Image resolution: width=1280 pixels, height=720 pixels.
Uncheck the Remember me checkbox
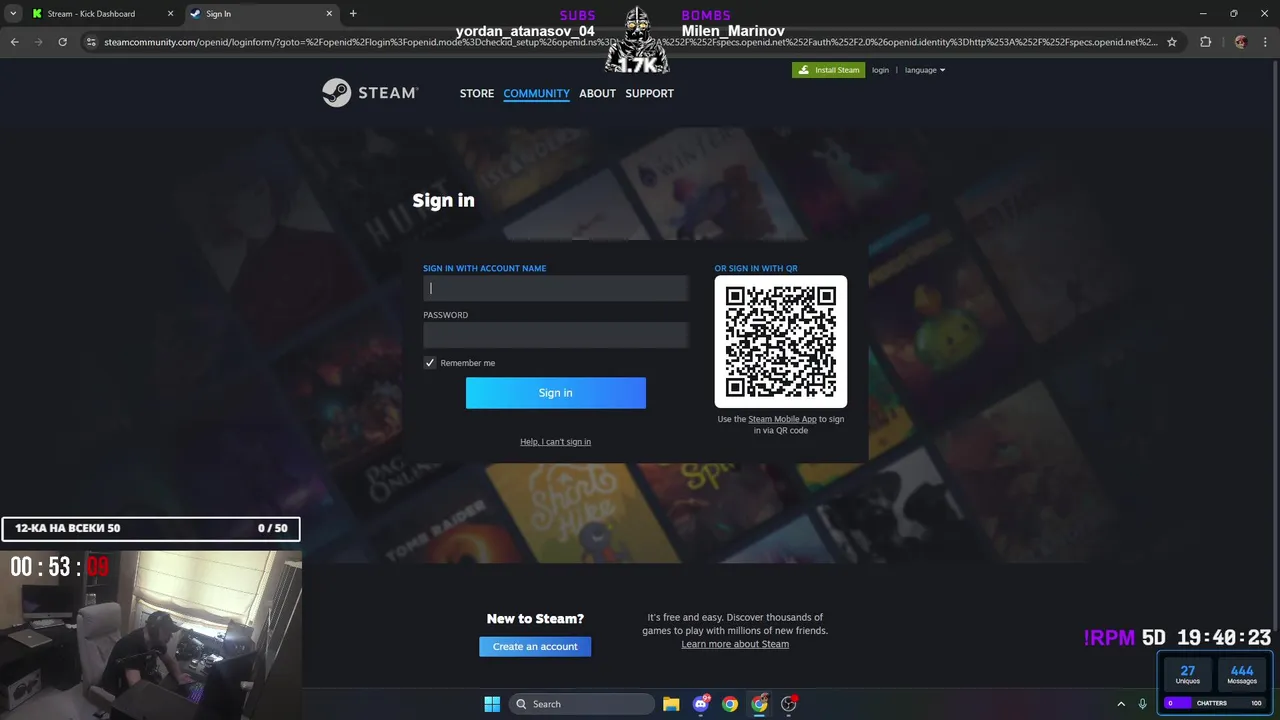[x=430, y=363]
